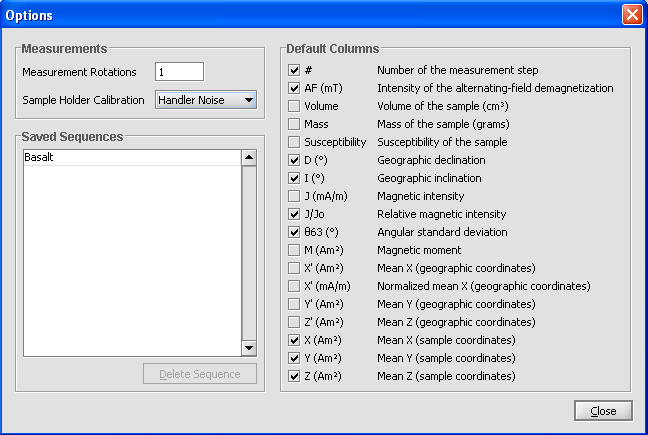This screenshot has height=435, width=648.
Task: Uncheck the Z (Am²) sample coordinates checkbox
Action: (x=294, y=376)
